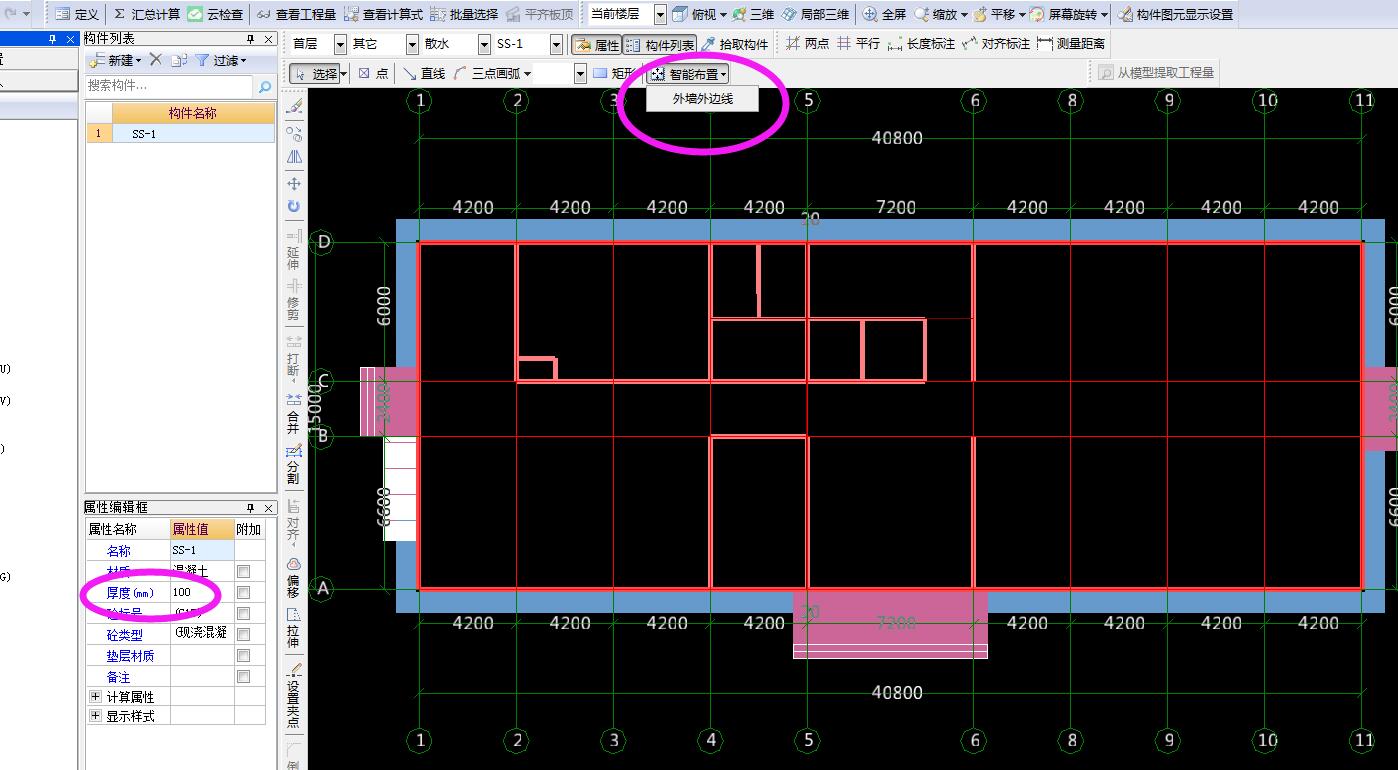The width and height of the screenshot is (1398, 770).
Task: Click the 搜索构件 search field
Action: coord(170,87)
